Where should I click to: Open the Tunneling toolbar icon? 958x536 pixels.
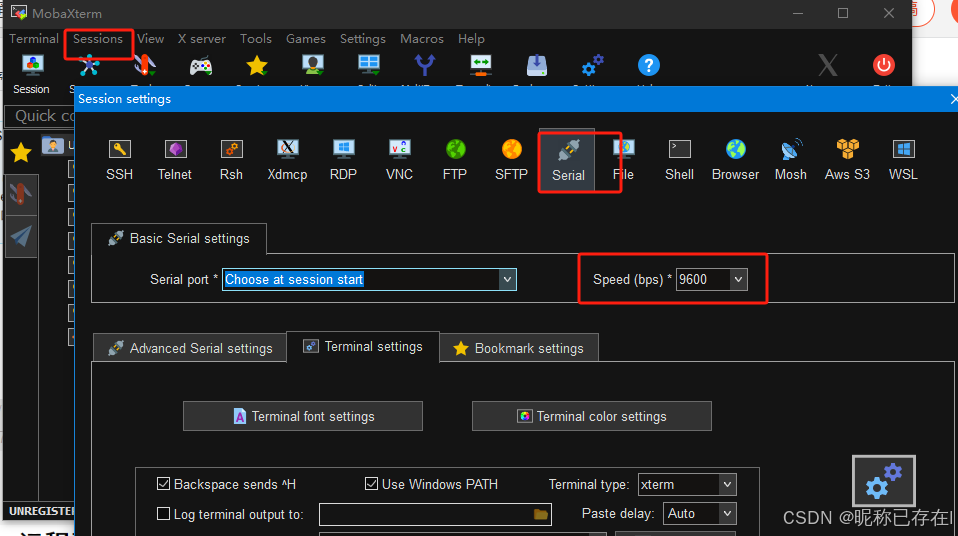[481, 64]
